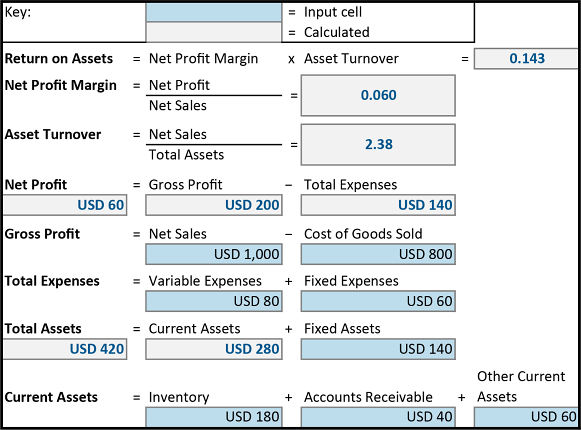This screenshot has width=581, height=430.
Task: Click the Net Profit USD 60 calculated cell
Action: (65, 205)
